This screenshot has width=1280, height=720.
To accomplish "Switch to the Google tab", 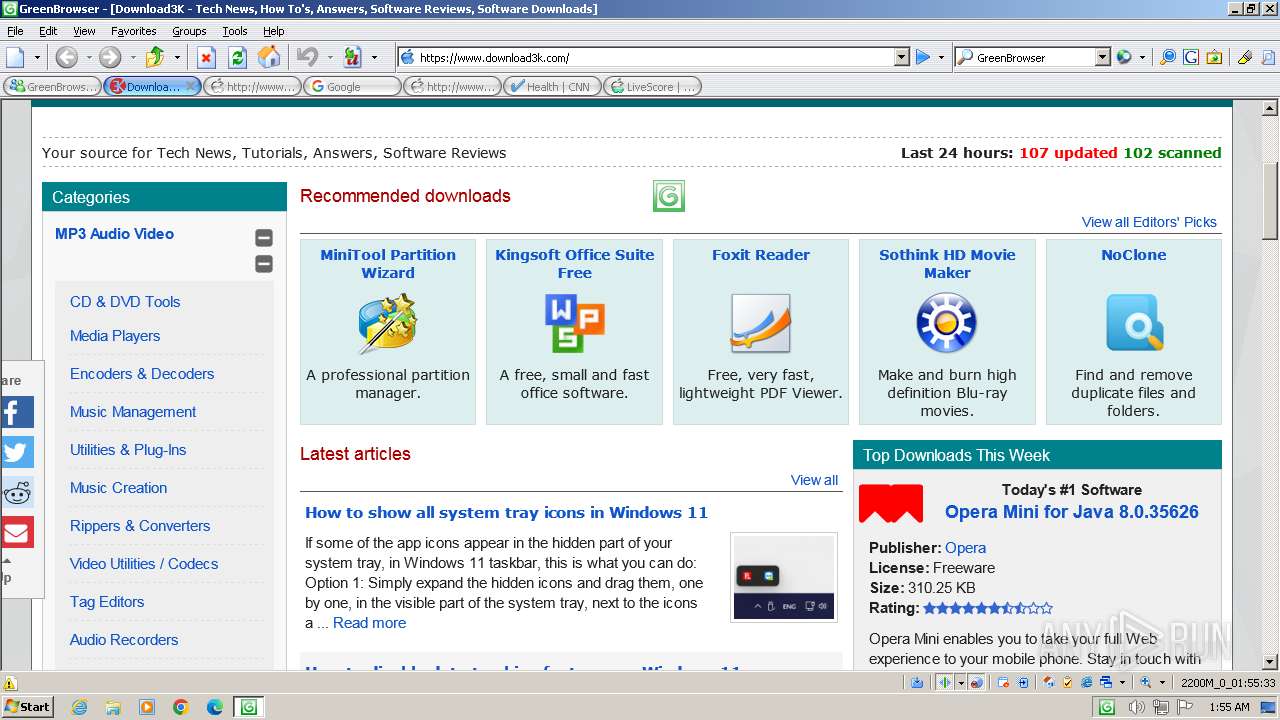I will [x=352, y=87].
